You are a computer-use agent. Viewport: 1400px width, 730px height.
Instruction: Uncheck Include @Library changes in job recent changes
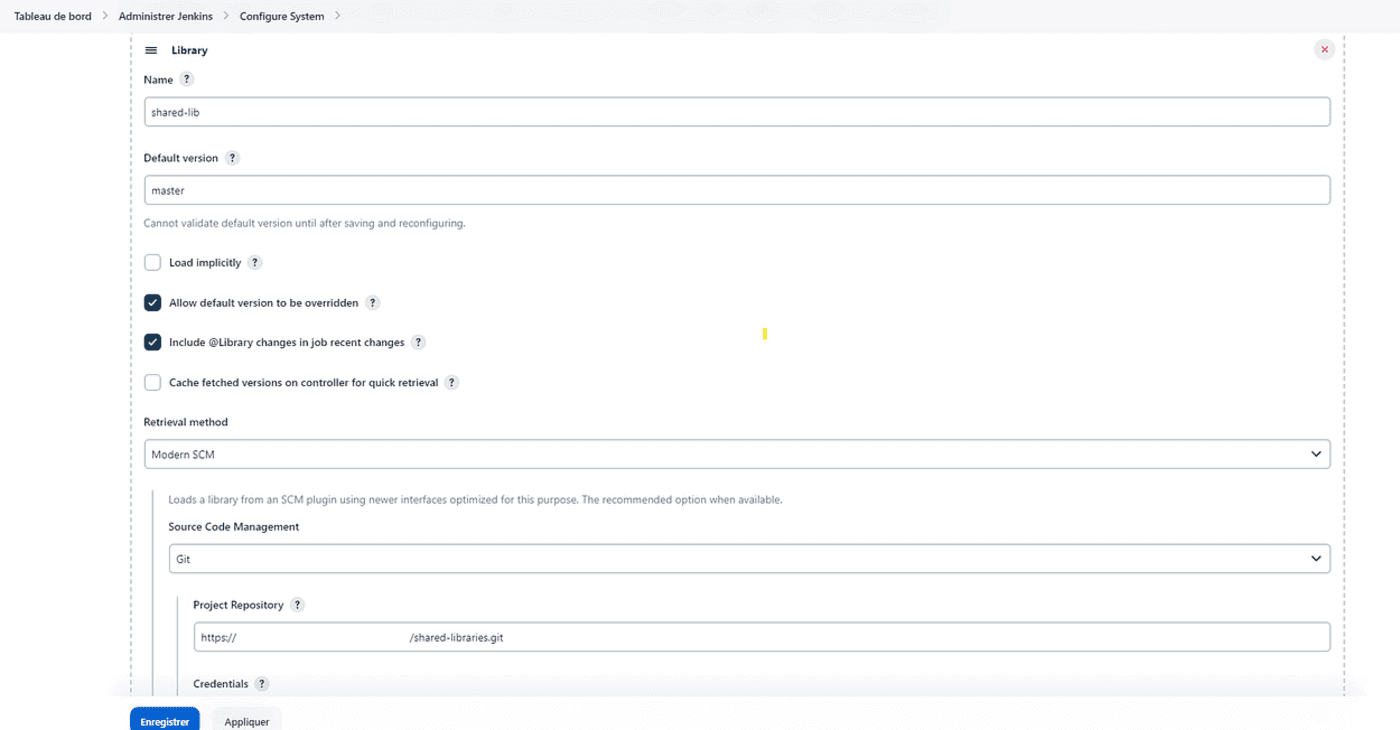pos(153,342)
